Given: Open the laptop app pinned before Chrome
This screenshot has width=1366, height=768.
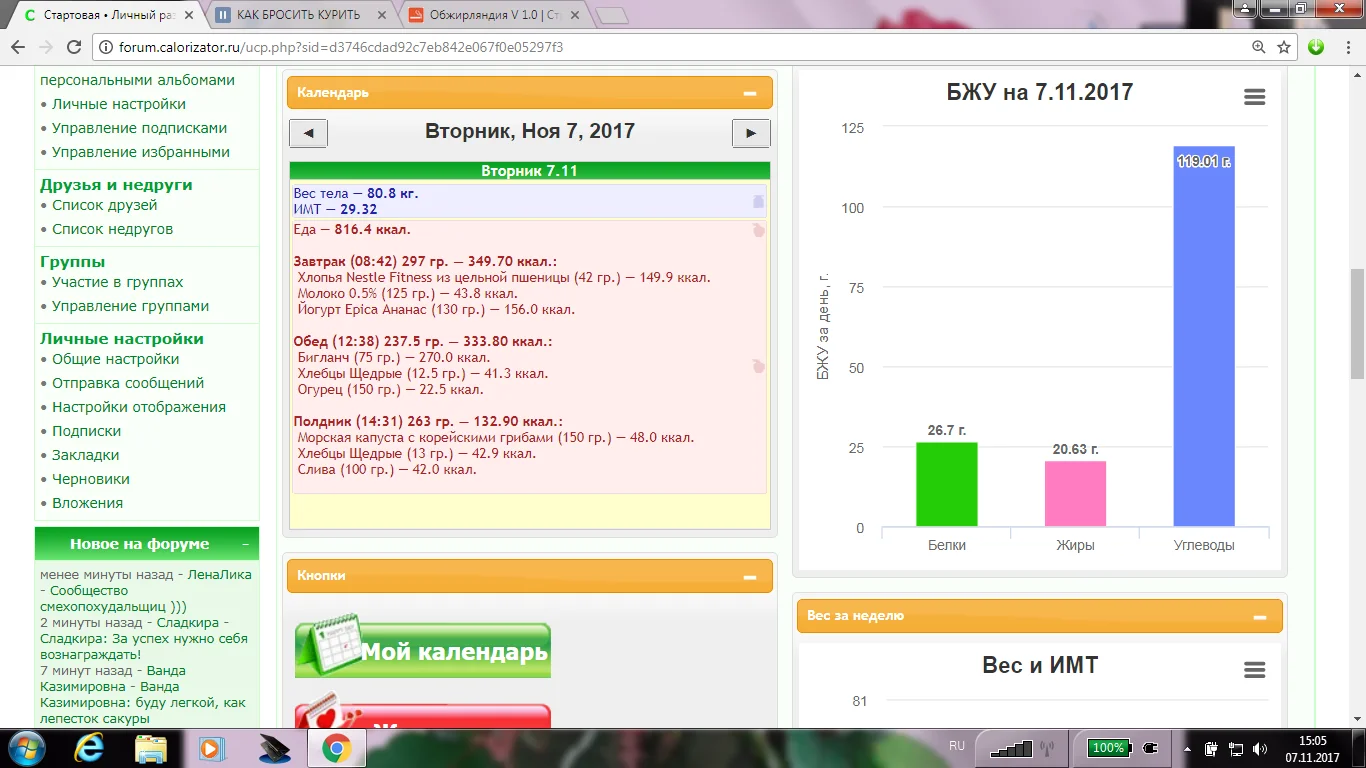Looking at the screenshot, I should (x=273, y=748).
